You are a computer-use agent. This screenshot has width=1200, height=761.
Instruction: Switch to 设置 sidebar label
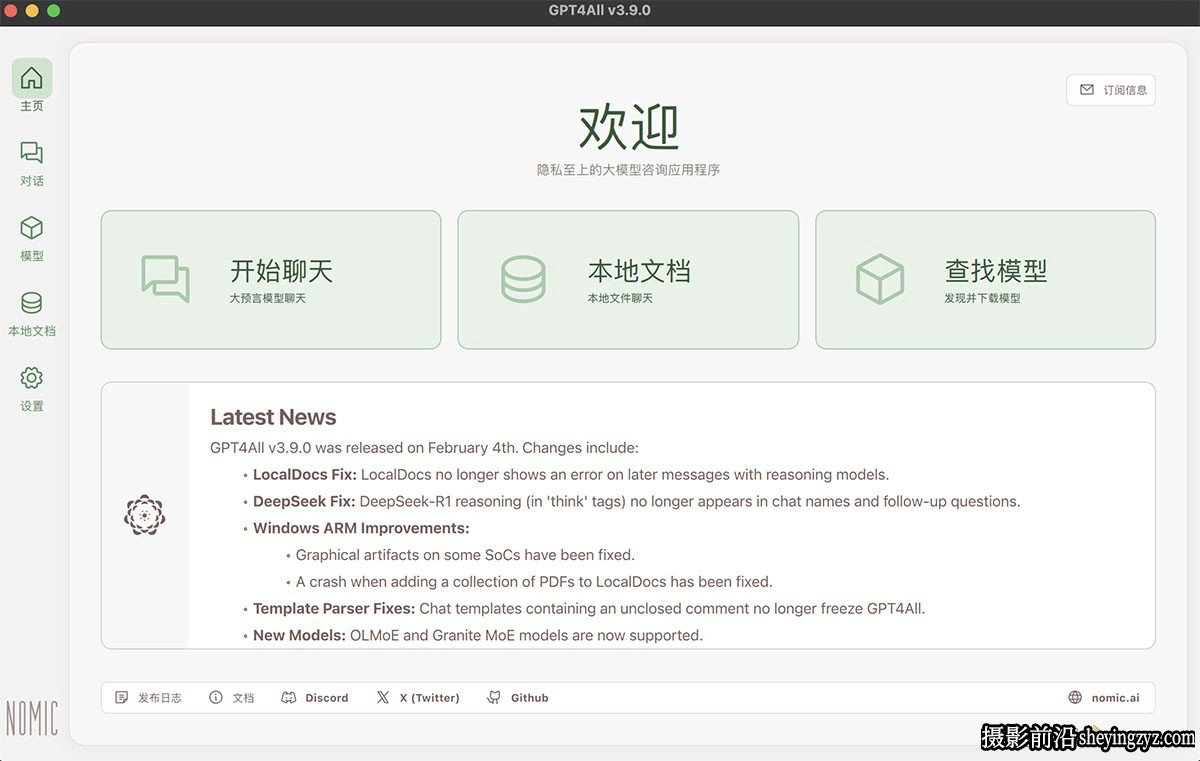(32, 406)
